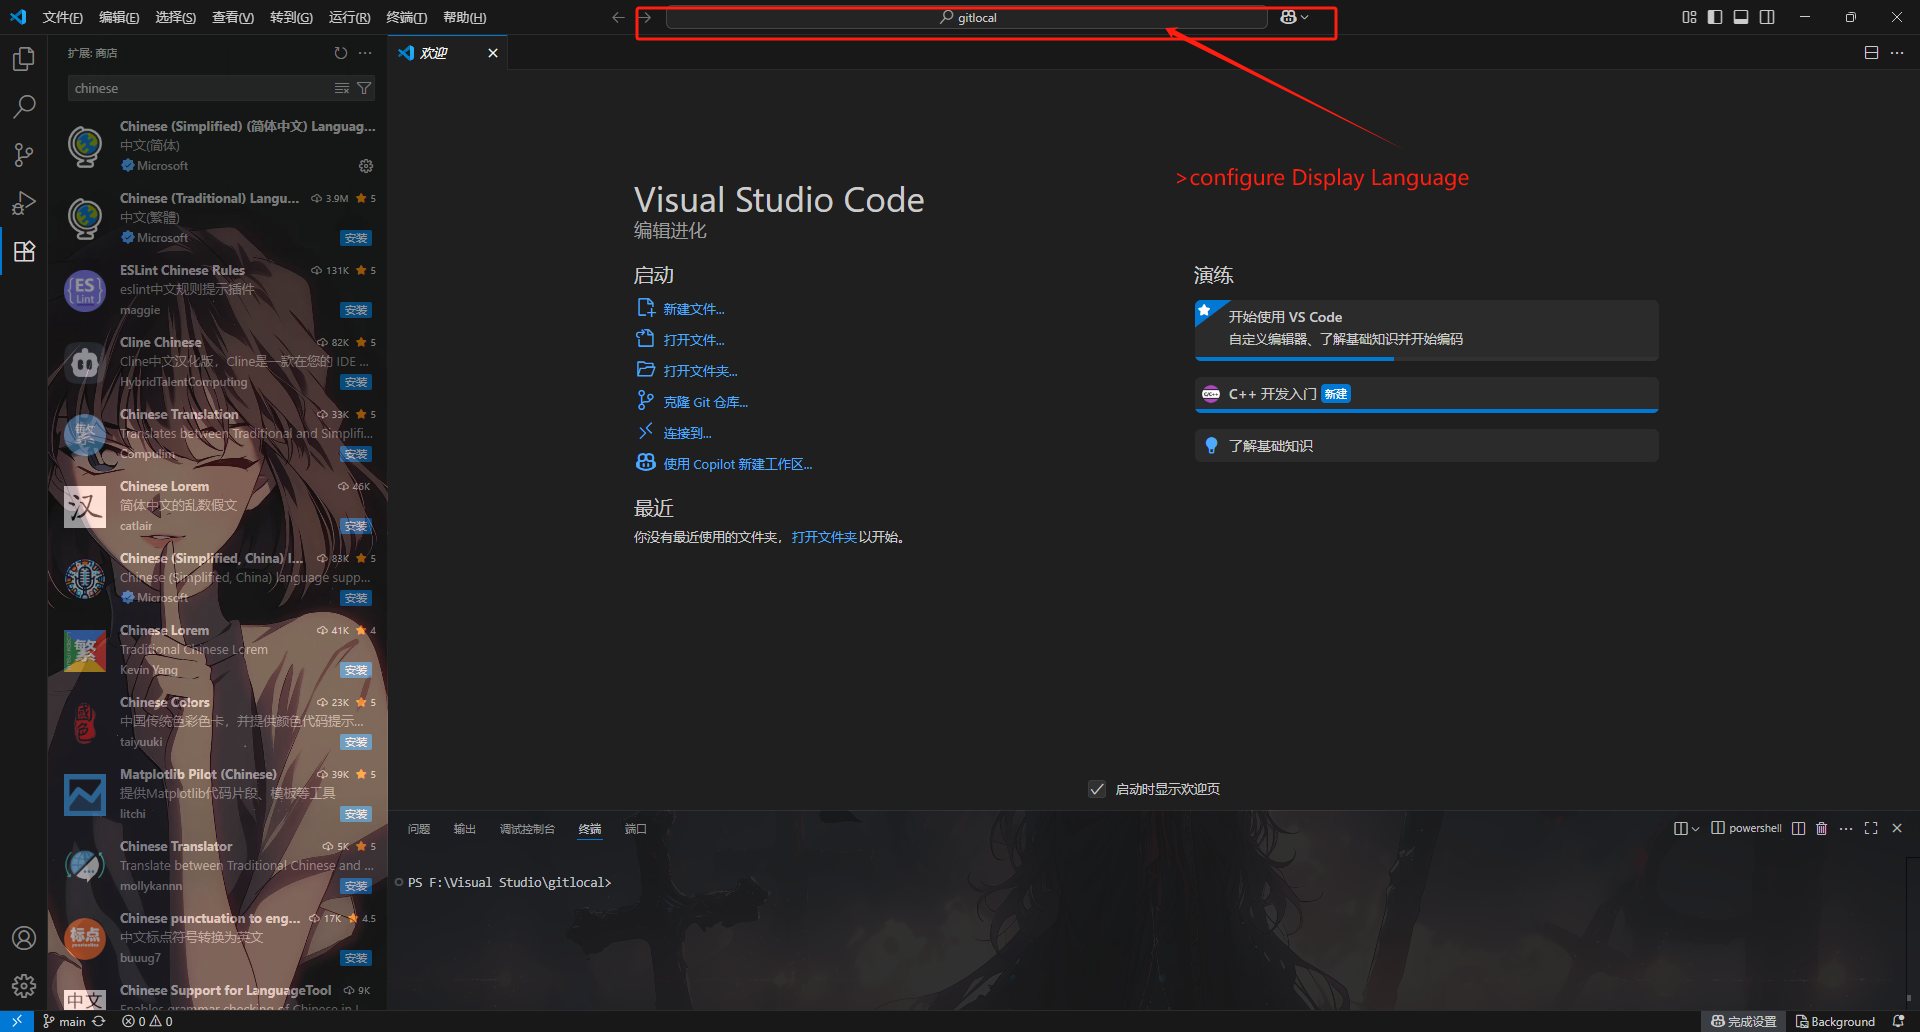
Task: Select the 欢迎 editor tab
Action: click(447, 53)
